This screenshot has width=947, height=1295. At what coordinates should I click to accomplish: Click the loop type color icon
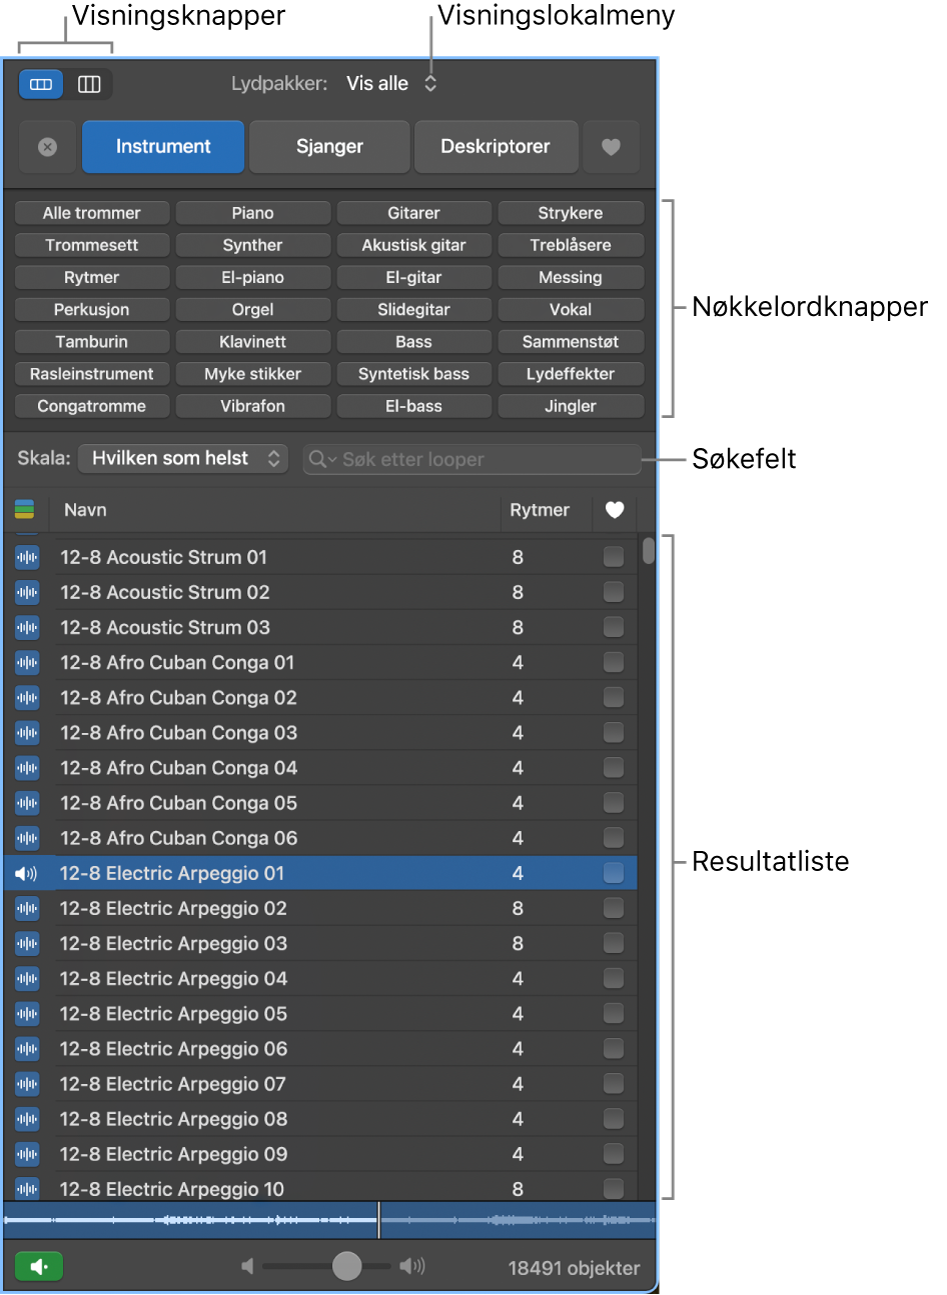(x=25, y=510)
